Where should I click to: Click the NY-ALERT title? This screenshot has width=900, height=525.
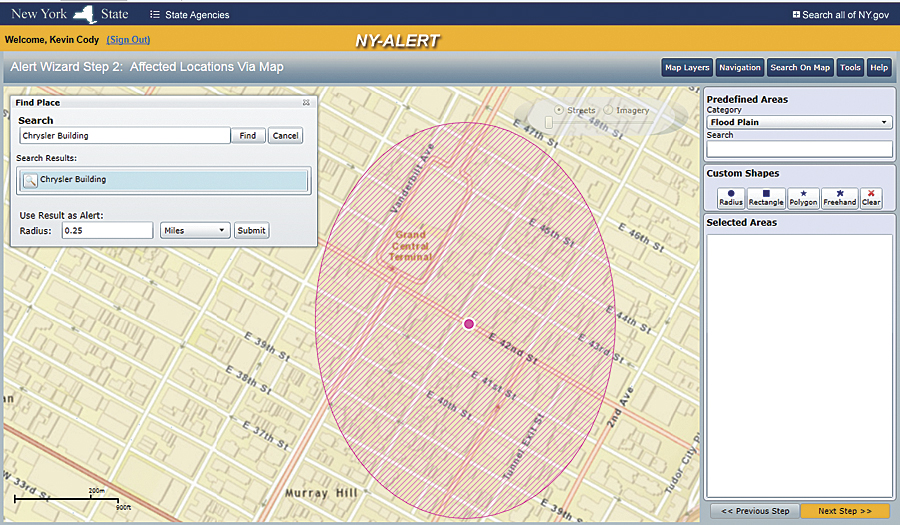coord(397,41)
